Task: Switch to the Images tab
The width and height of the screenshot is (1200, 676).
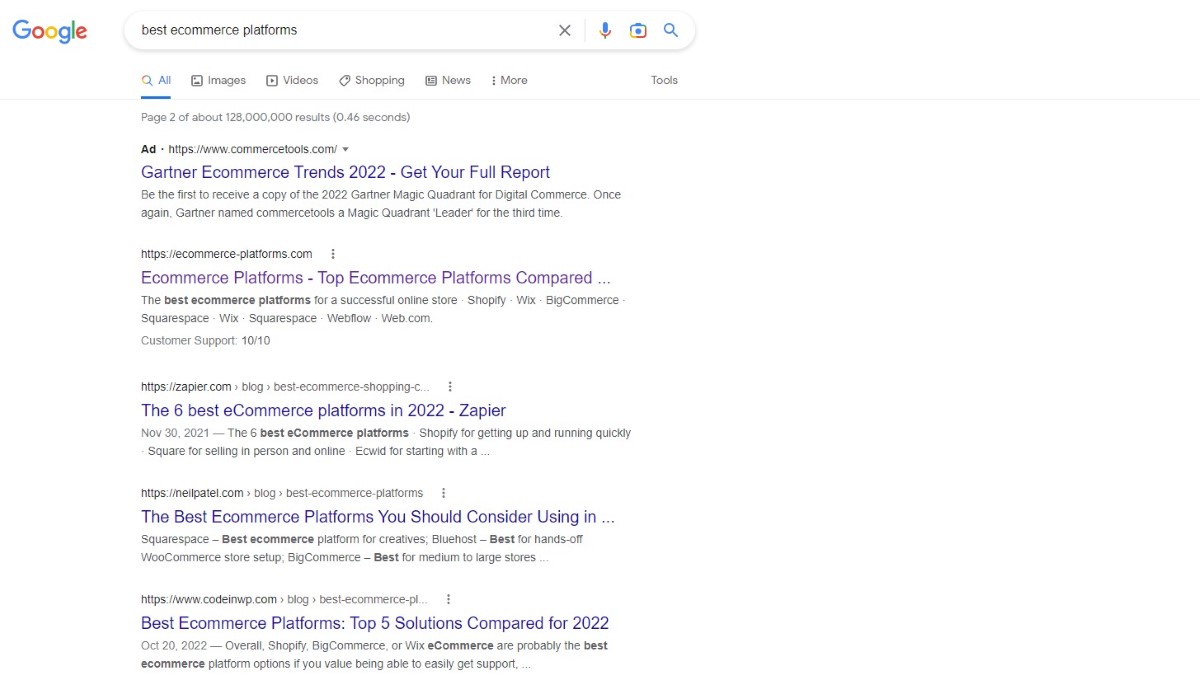Action: 219,80
